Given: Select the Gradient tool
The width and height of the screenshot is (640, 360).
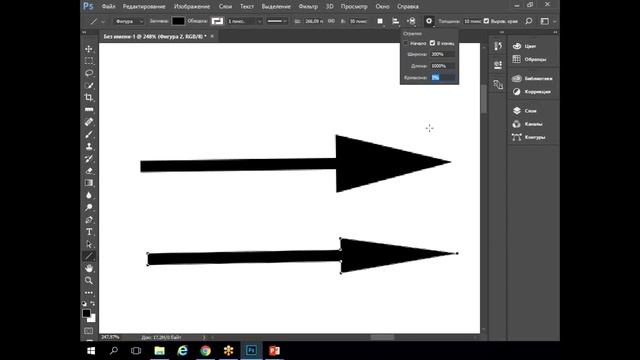Looking at the screenshot, I should point(89,183).
